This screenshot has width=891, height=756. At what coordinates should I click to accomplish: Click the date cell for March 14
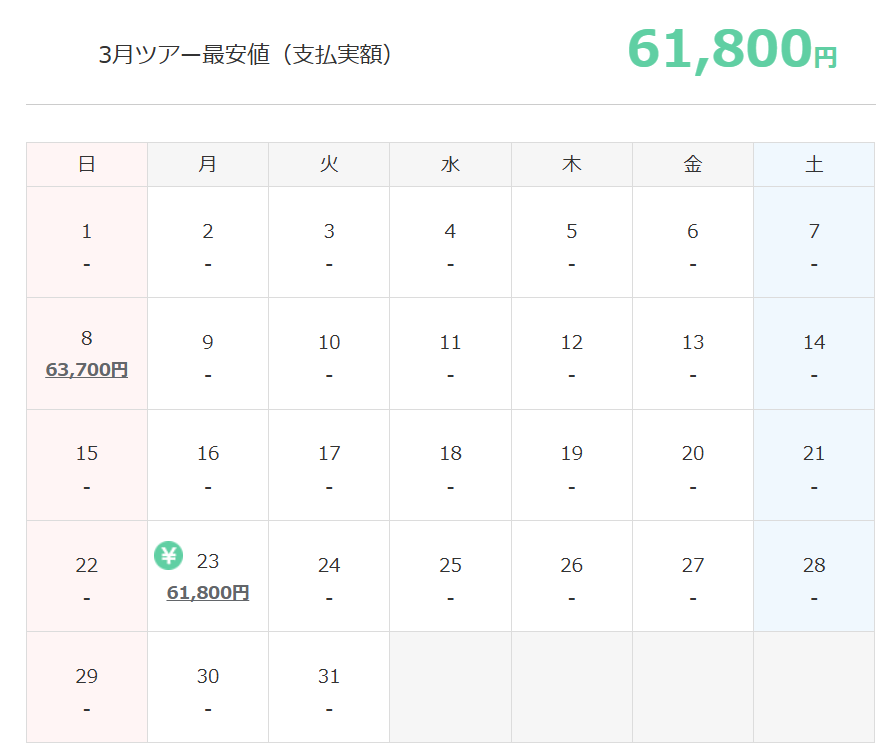814,353
